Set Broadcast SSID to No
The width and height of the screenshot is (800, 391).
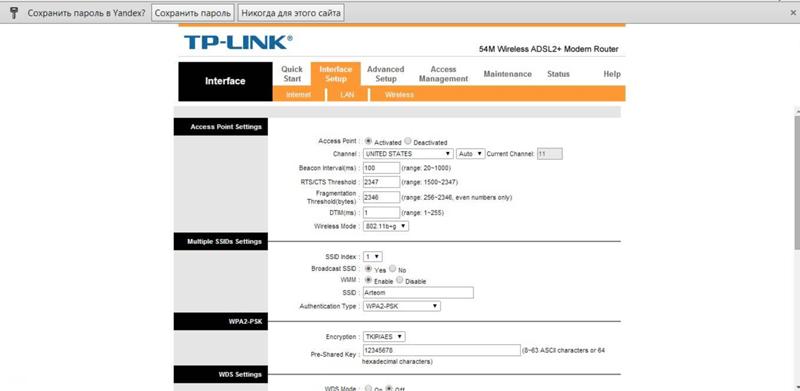point(392,268)
